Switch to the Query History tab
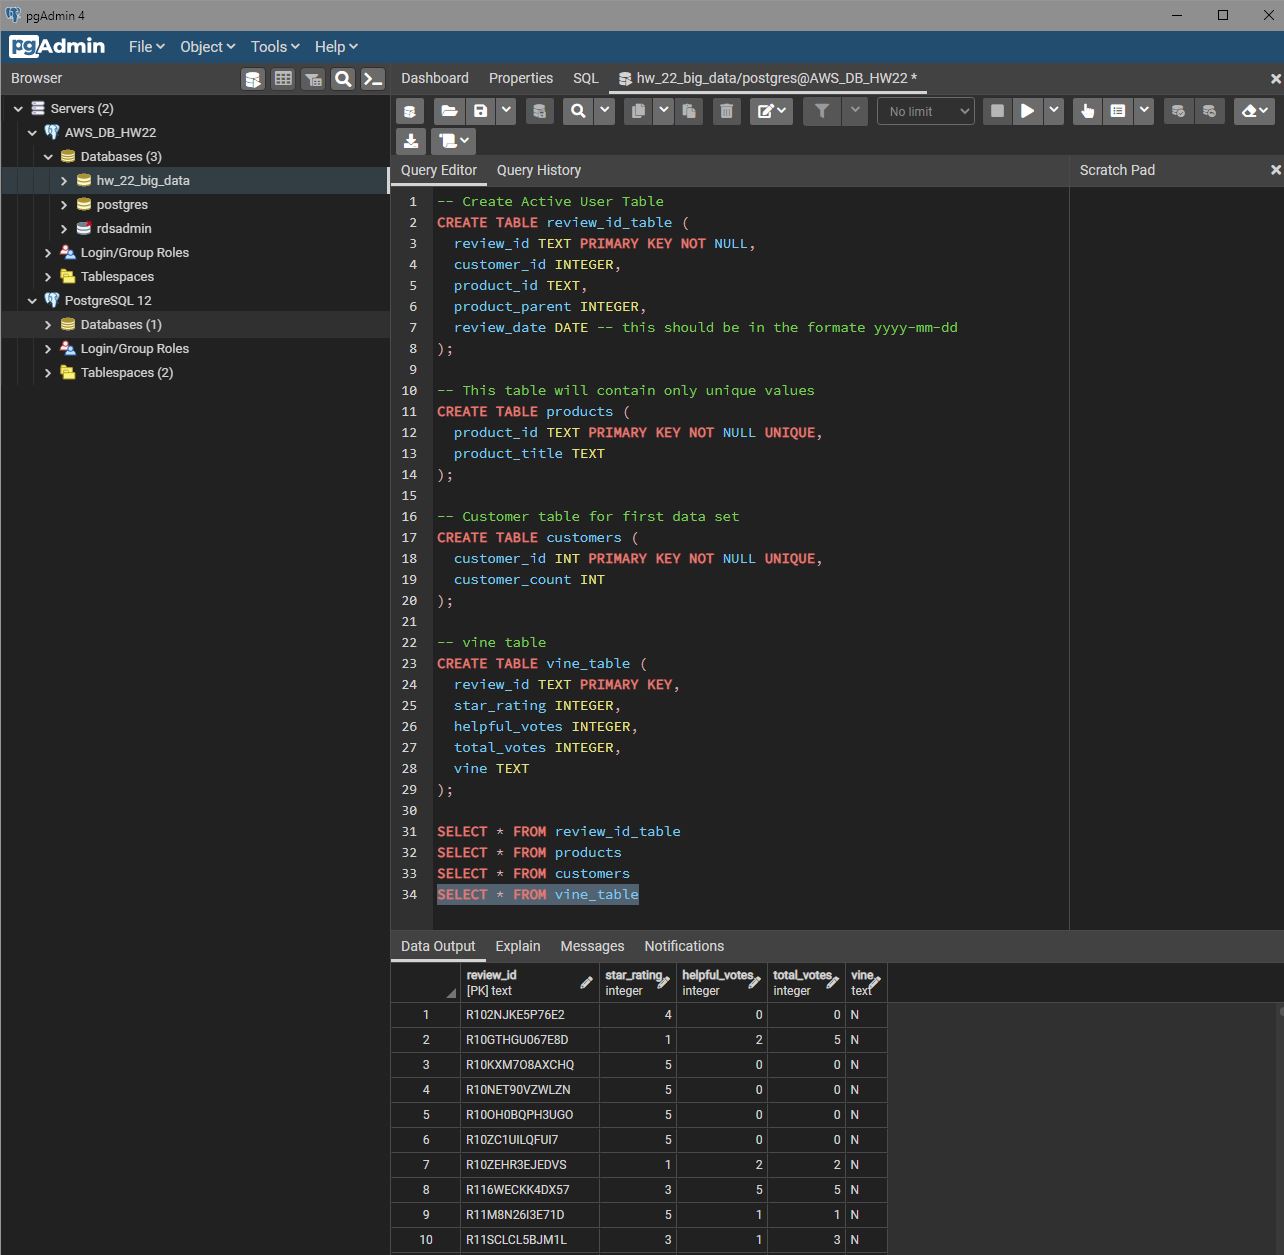This screenshot has width=1284, height=1255. point(538,170)
